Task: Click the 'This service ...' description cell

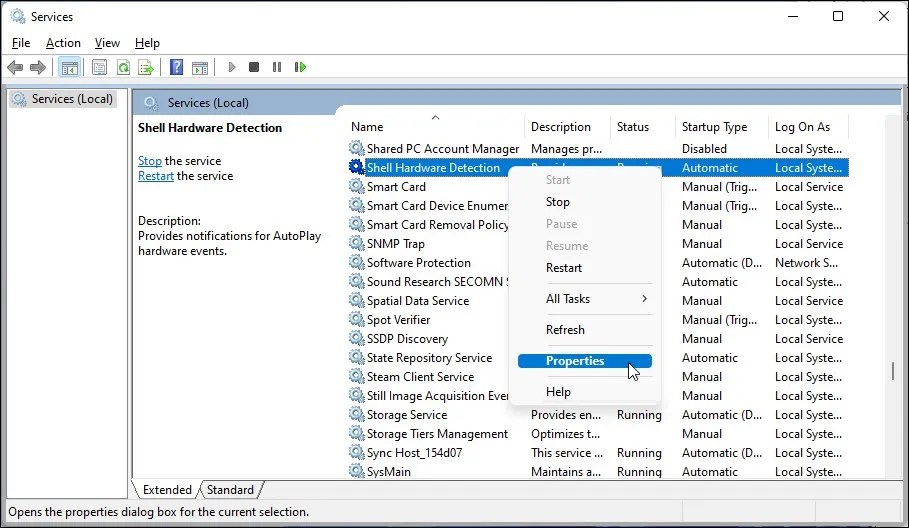Action: click(567, 453)
